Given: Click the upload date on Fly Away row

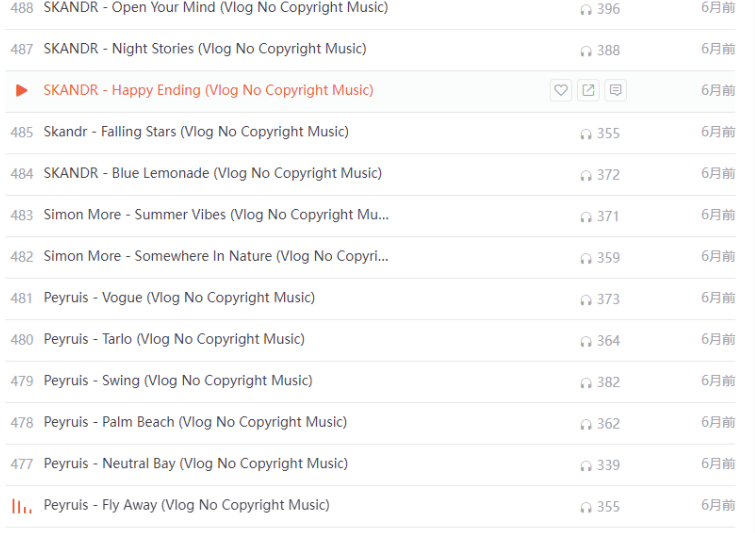Looking at the screenshot, I should click(x=717, y=505).
